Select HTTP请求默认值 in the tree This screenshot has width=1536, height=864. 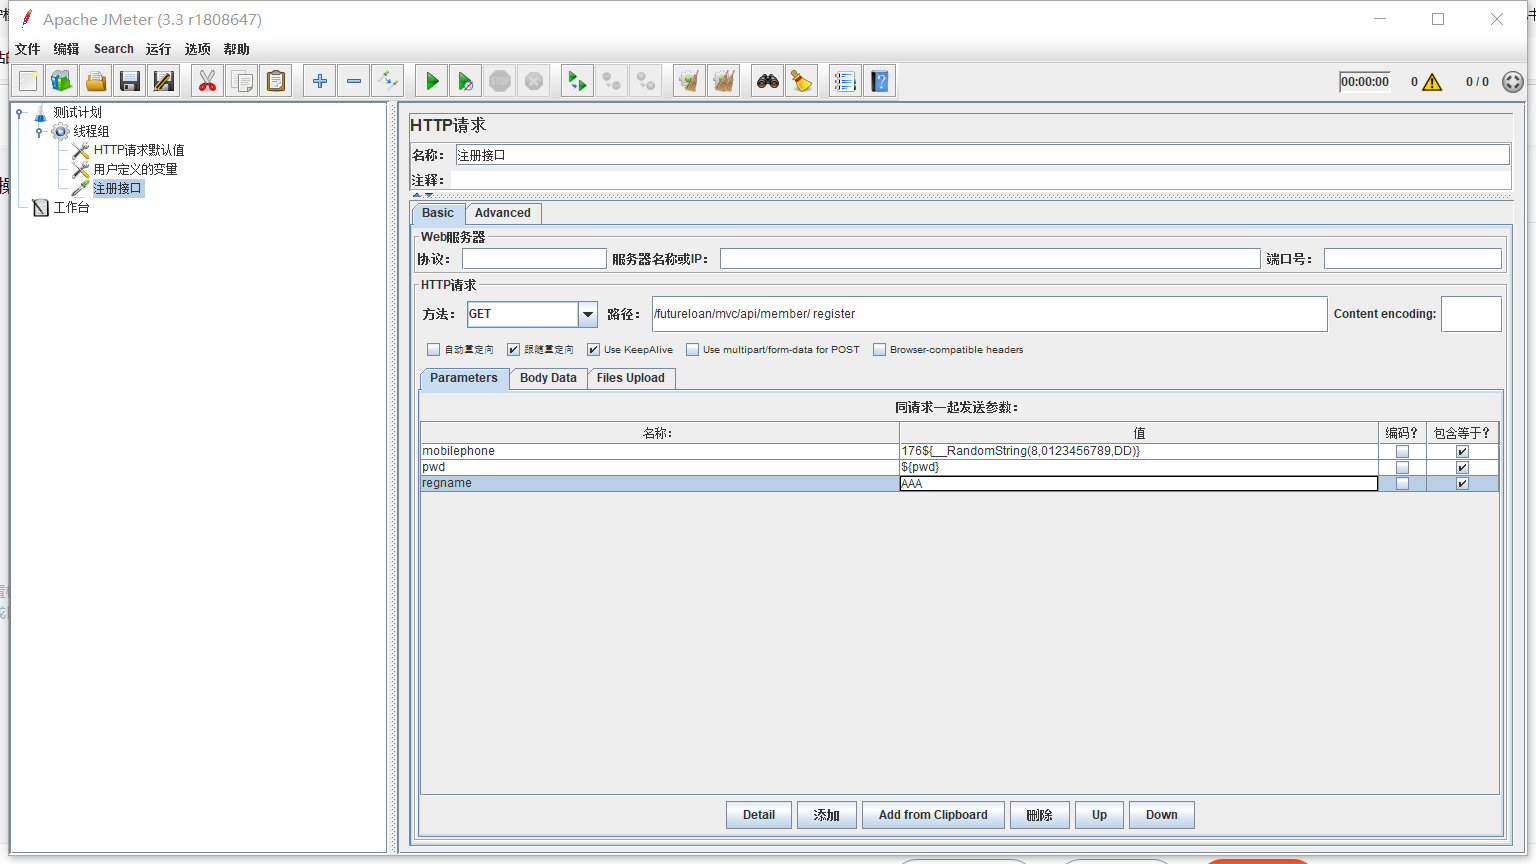coord(139,150)
